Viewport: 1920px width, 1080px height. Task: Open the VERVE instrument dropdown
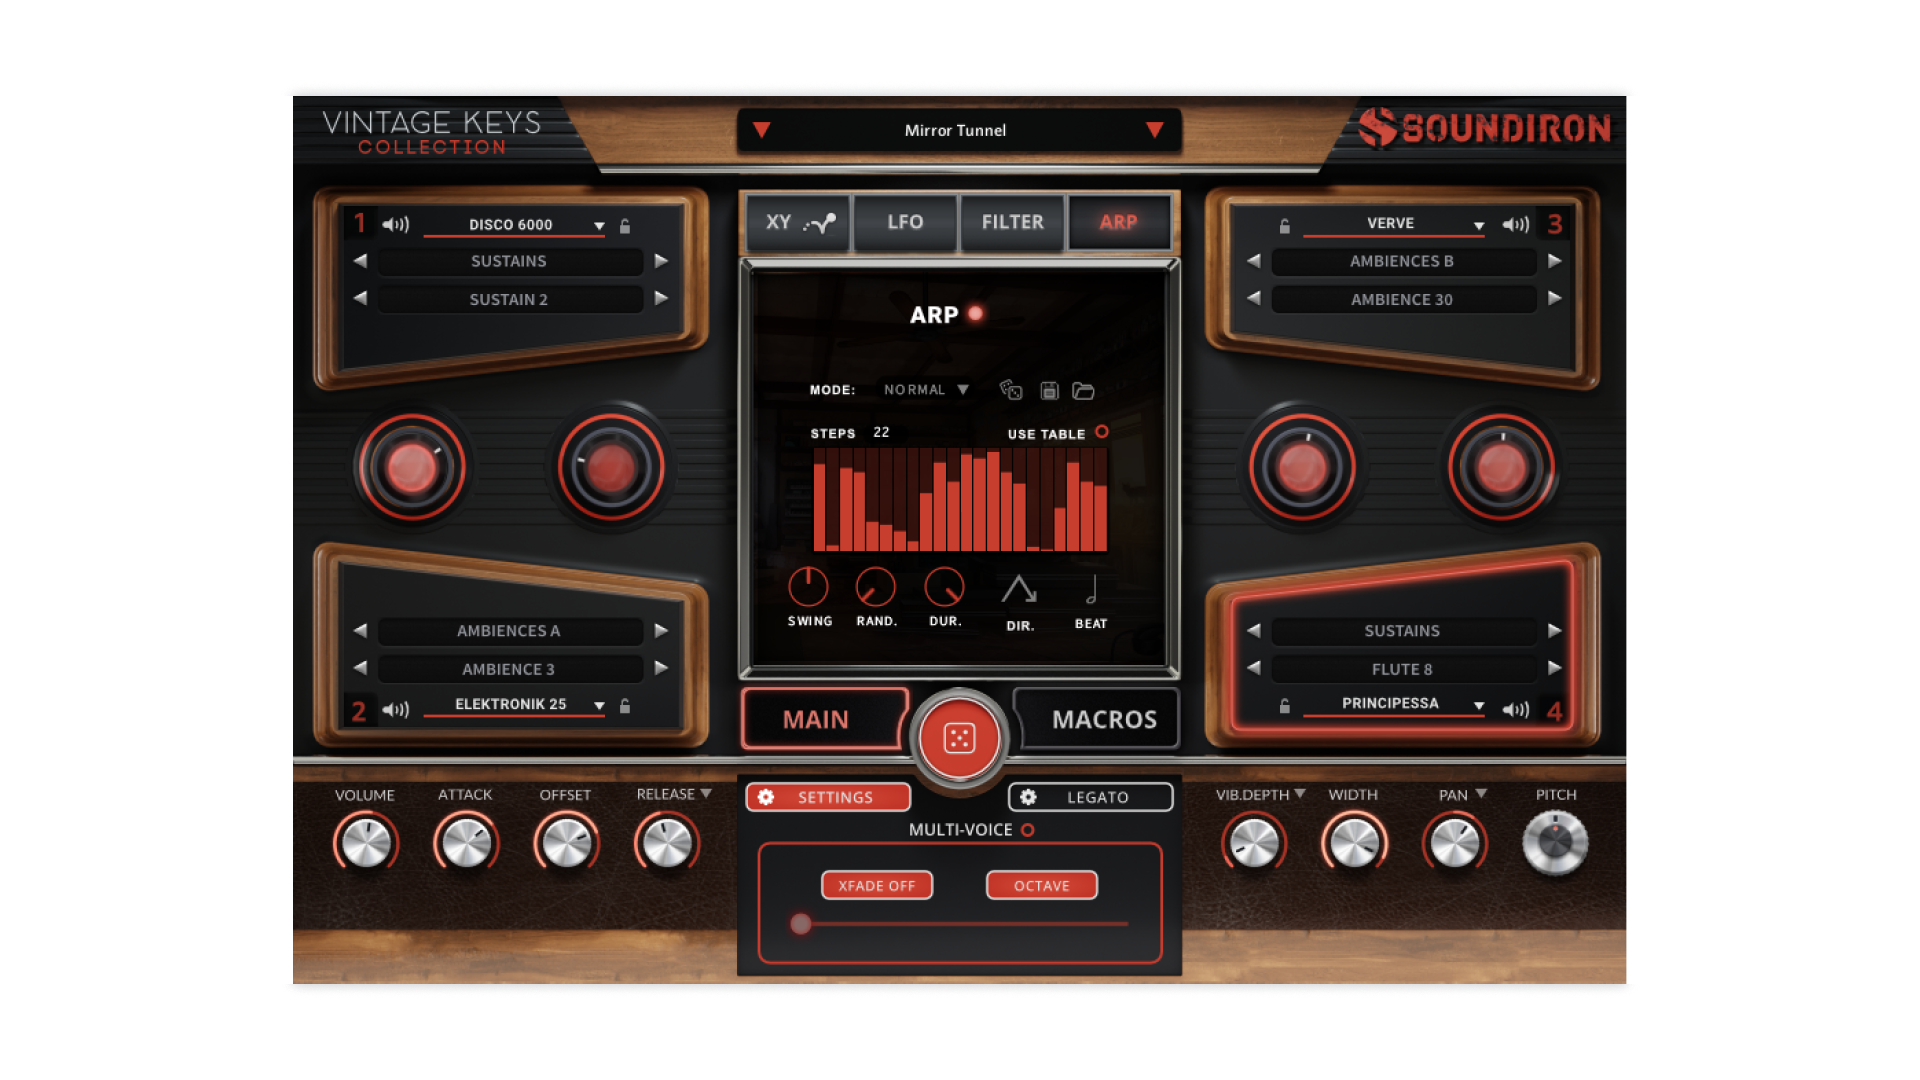pyautogui.click(x=1392, y=224)
